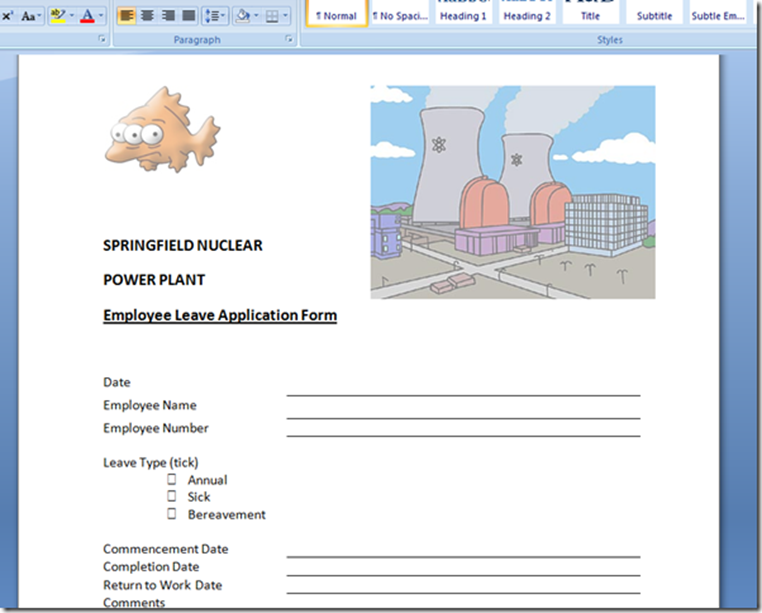762x613 pixels.
Task: Click the 'Date' label text
Action: (117, 382)
